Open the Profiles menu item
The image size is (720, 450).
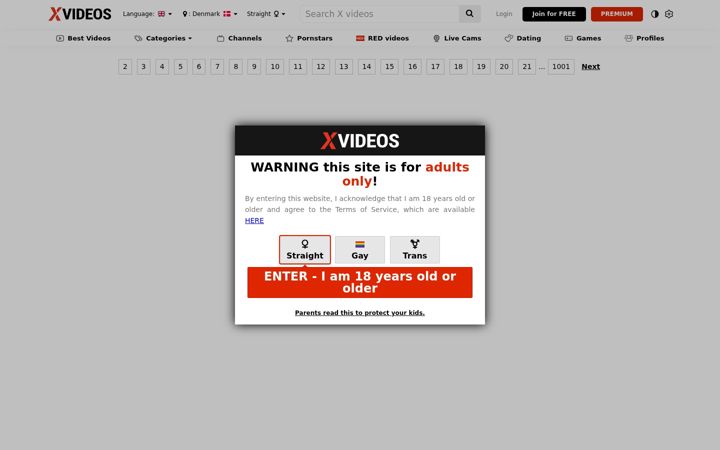[644, 38]
